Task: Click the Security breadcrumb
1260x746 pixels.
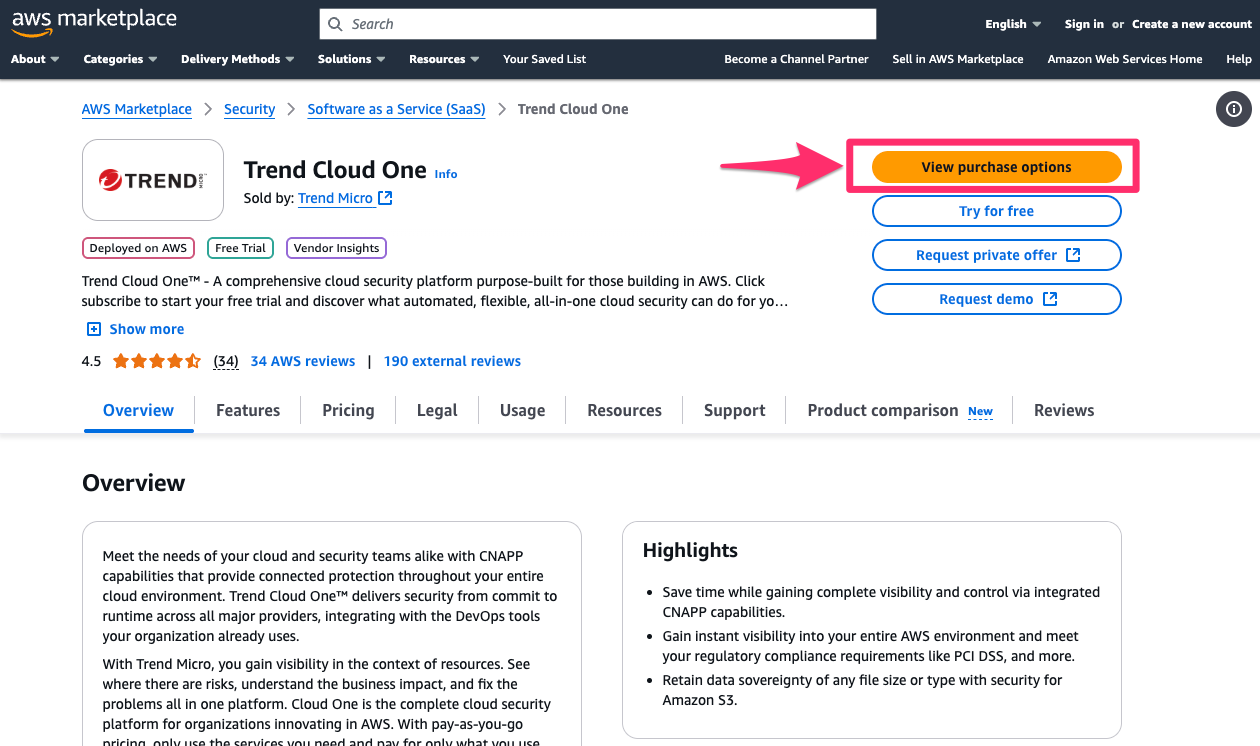Action: coord(250,109)
